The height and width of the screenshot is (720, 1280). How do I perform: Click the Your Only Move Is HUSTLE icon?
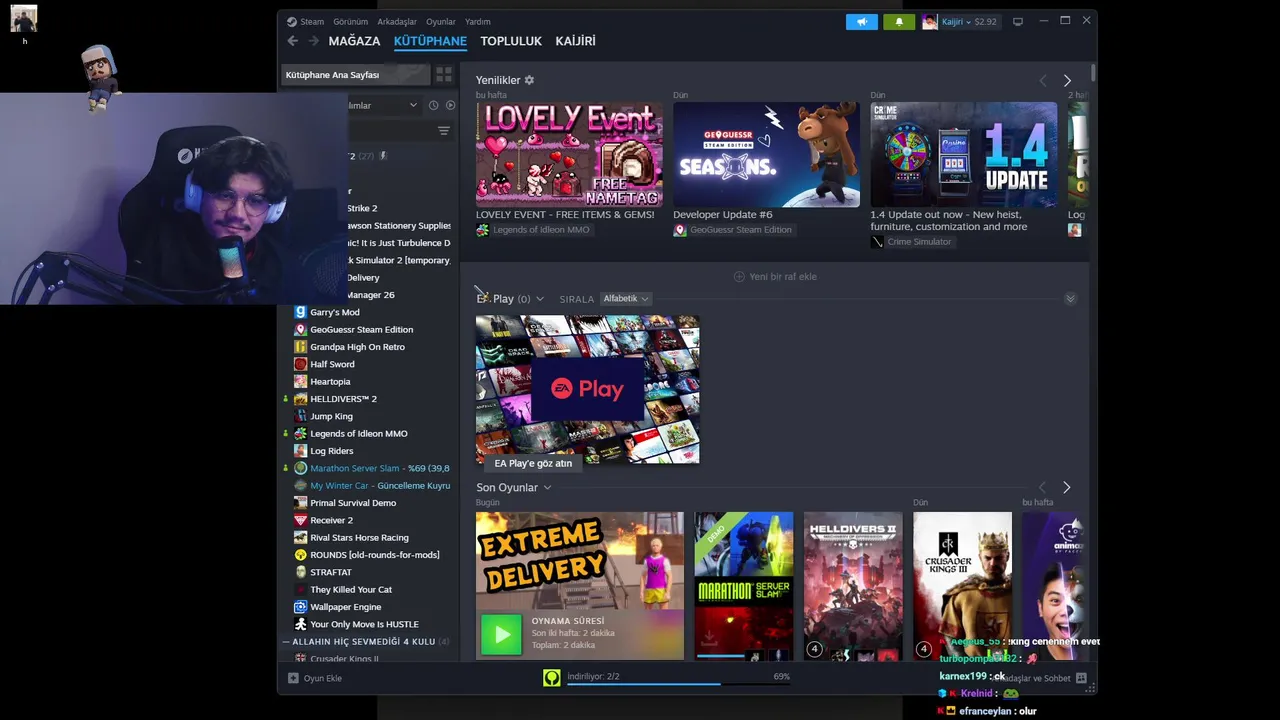click(300, 624)
